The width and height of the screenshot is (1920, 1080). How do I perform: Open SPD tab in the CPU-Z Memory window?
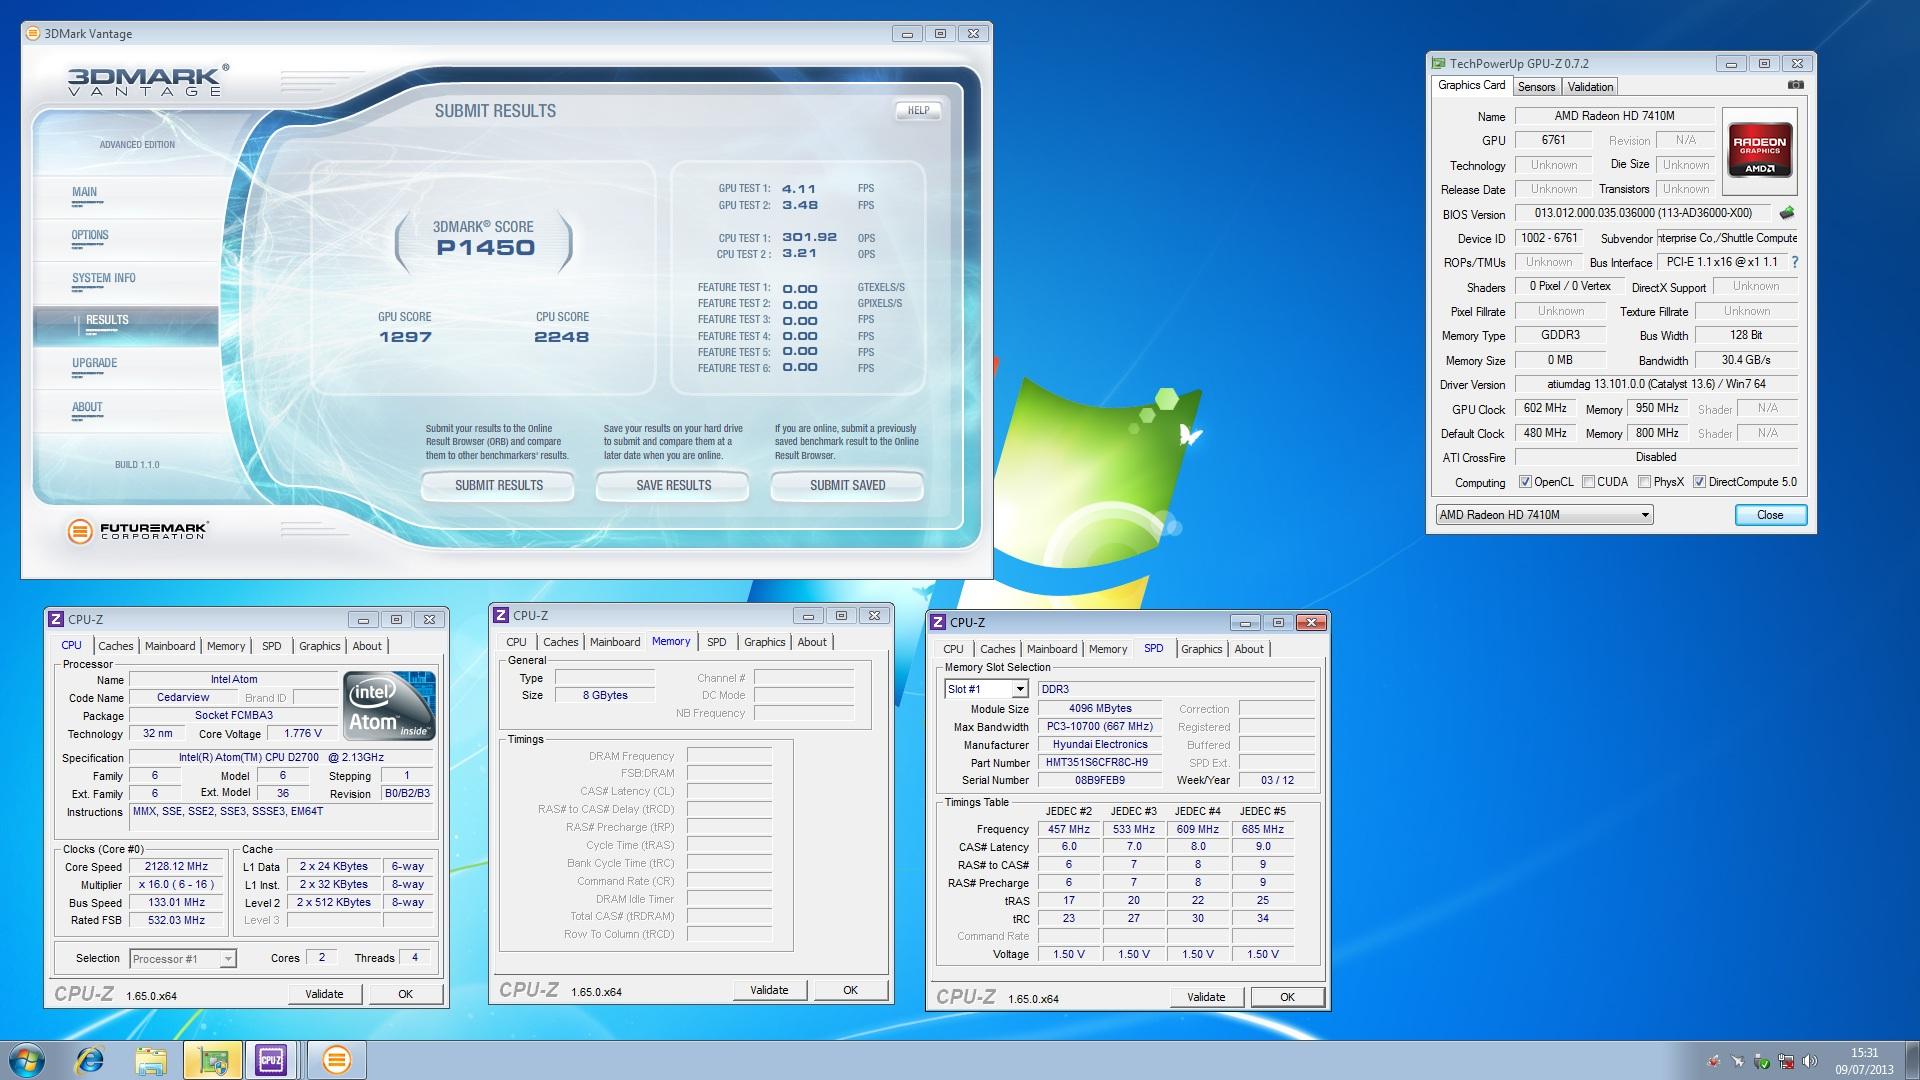pyautogui.click(x=717, y=642)
